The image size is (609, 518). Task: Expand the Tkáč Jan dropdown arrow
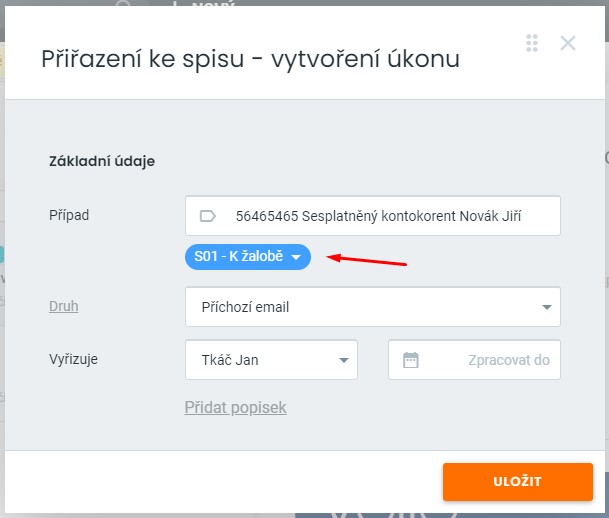pyautogui.click(x=344, y=360)
